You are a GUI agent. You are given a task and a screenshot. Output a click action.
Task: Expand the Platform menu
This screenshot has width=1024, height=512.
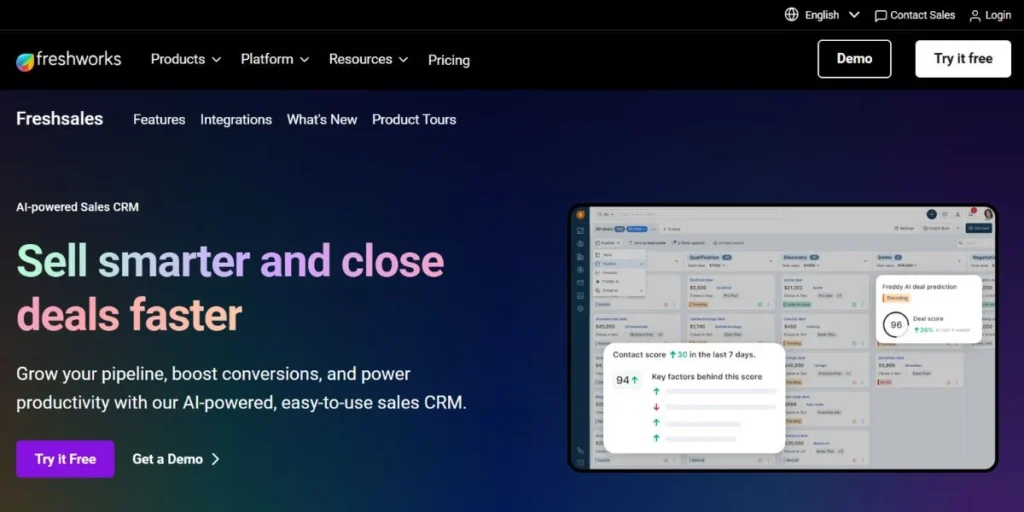(x=275, y=59)
